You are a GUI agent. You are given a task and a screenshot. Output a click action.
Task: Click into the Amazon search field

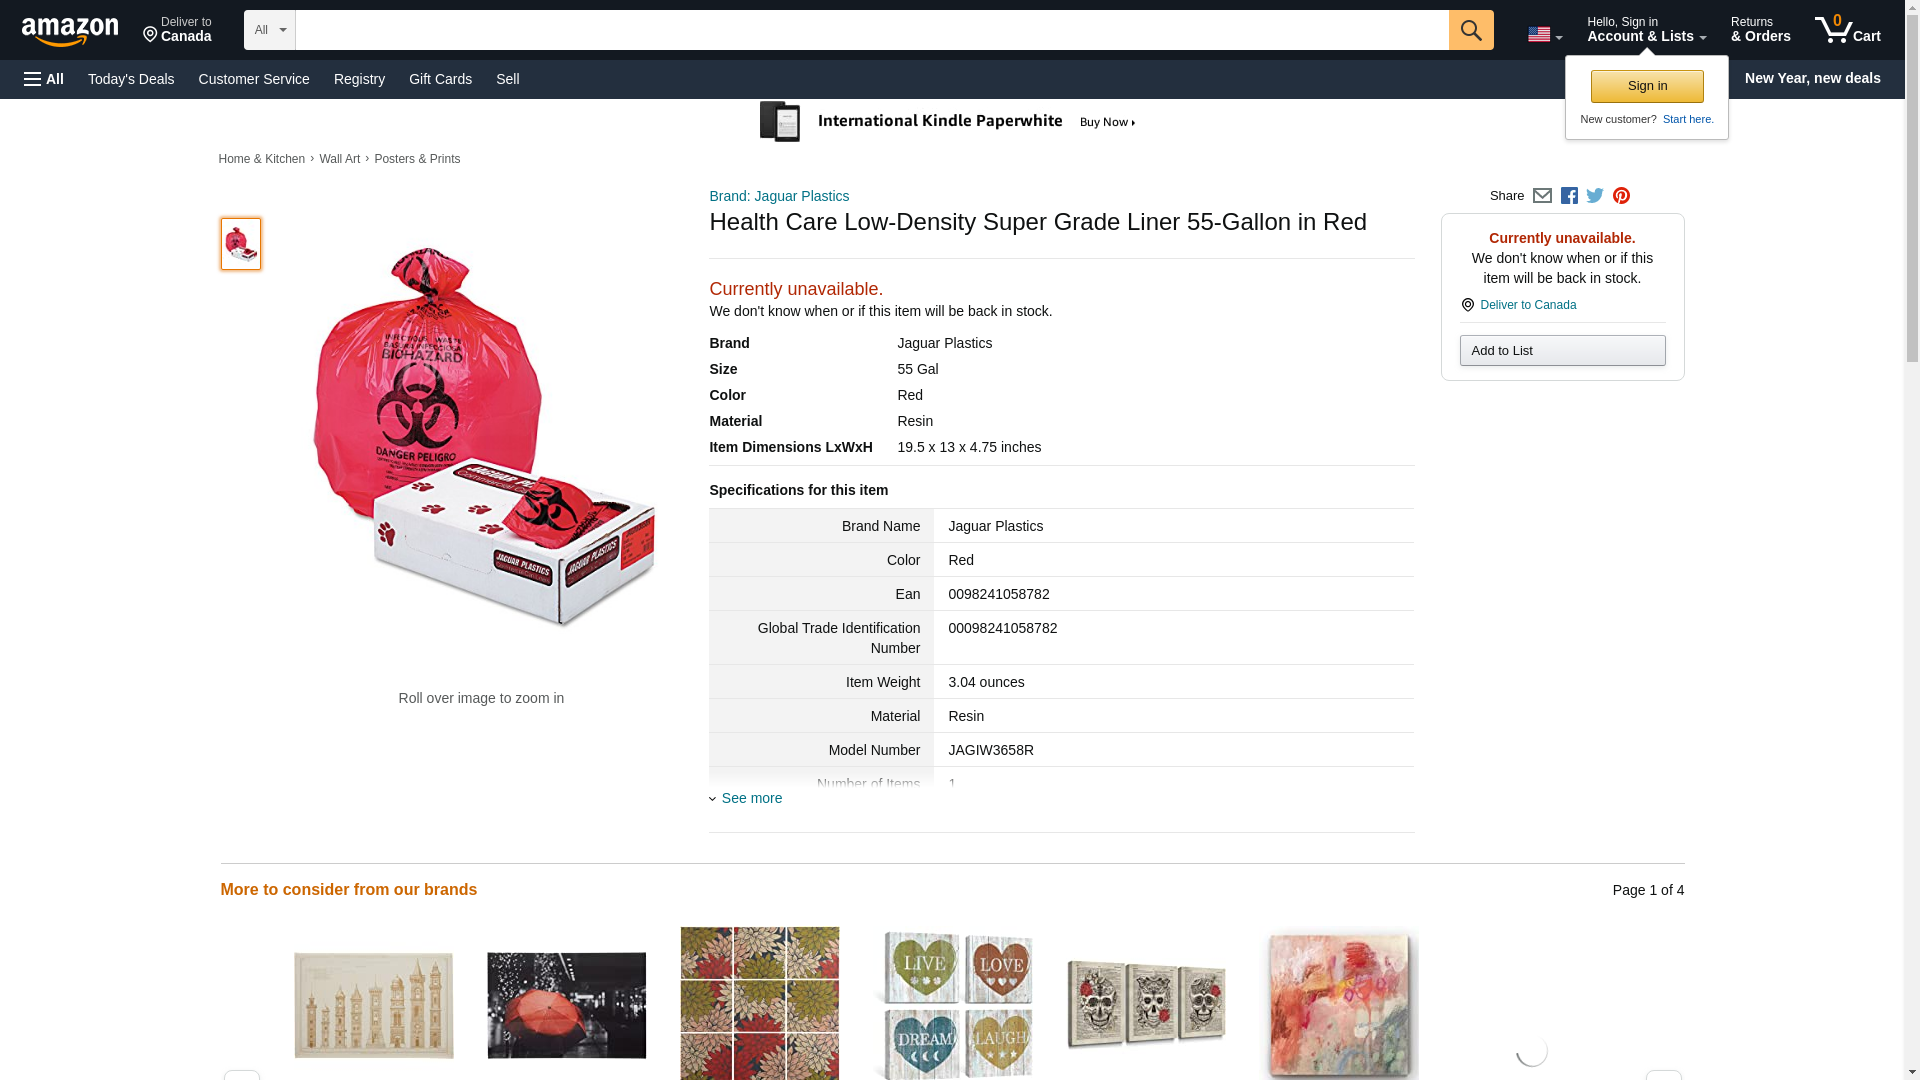click(x=872, y=30)
